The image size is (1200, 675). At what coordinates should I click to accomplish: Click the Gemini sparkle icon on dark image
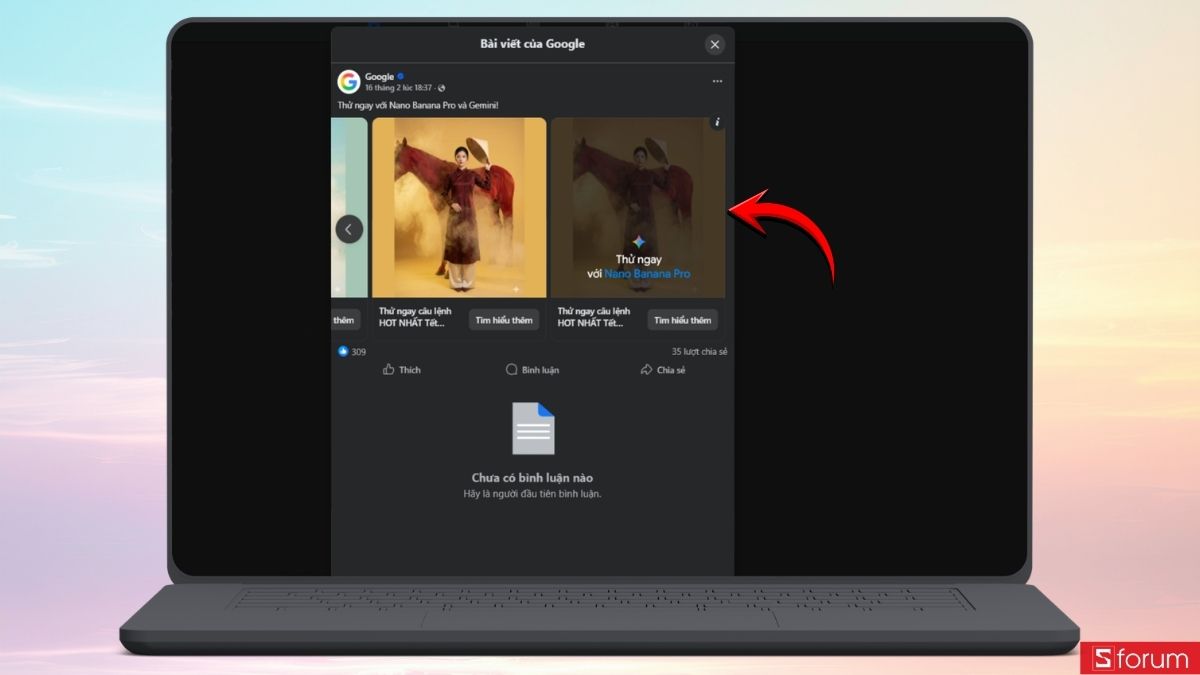[x=638, y=243]
